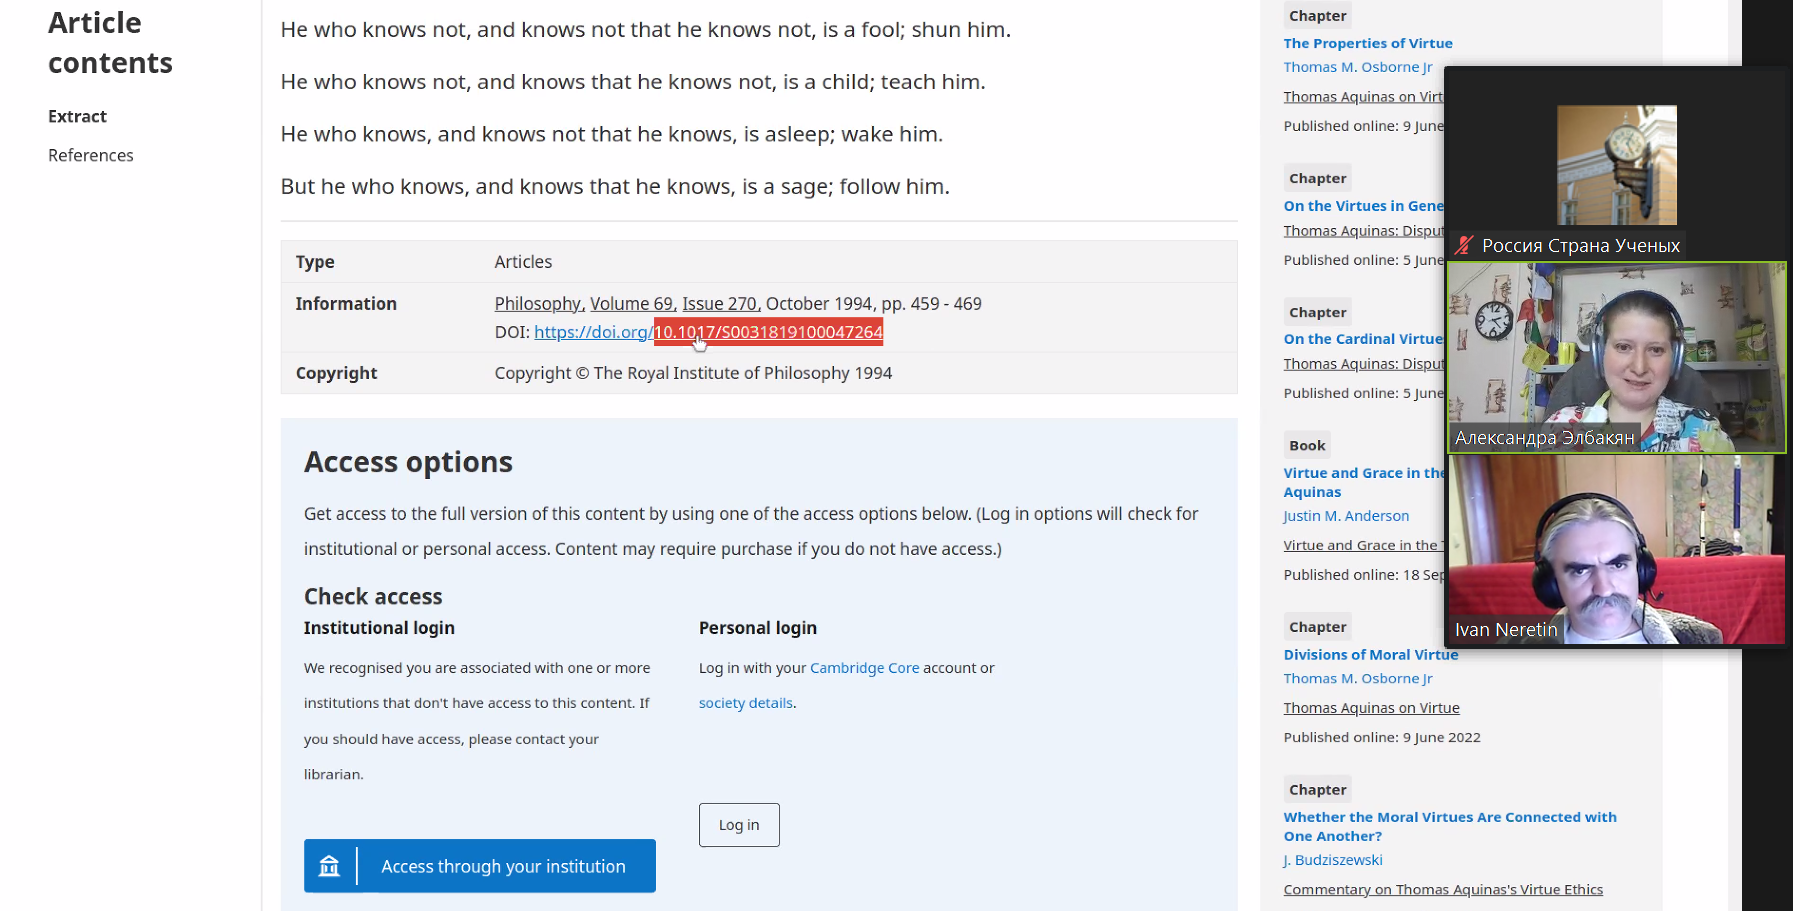Viewport: 1793px width, 911px height.
Task: Select Ivan Neretin's video tile
Action: pos(1616,549)
